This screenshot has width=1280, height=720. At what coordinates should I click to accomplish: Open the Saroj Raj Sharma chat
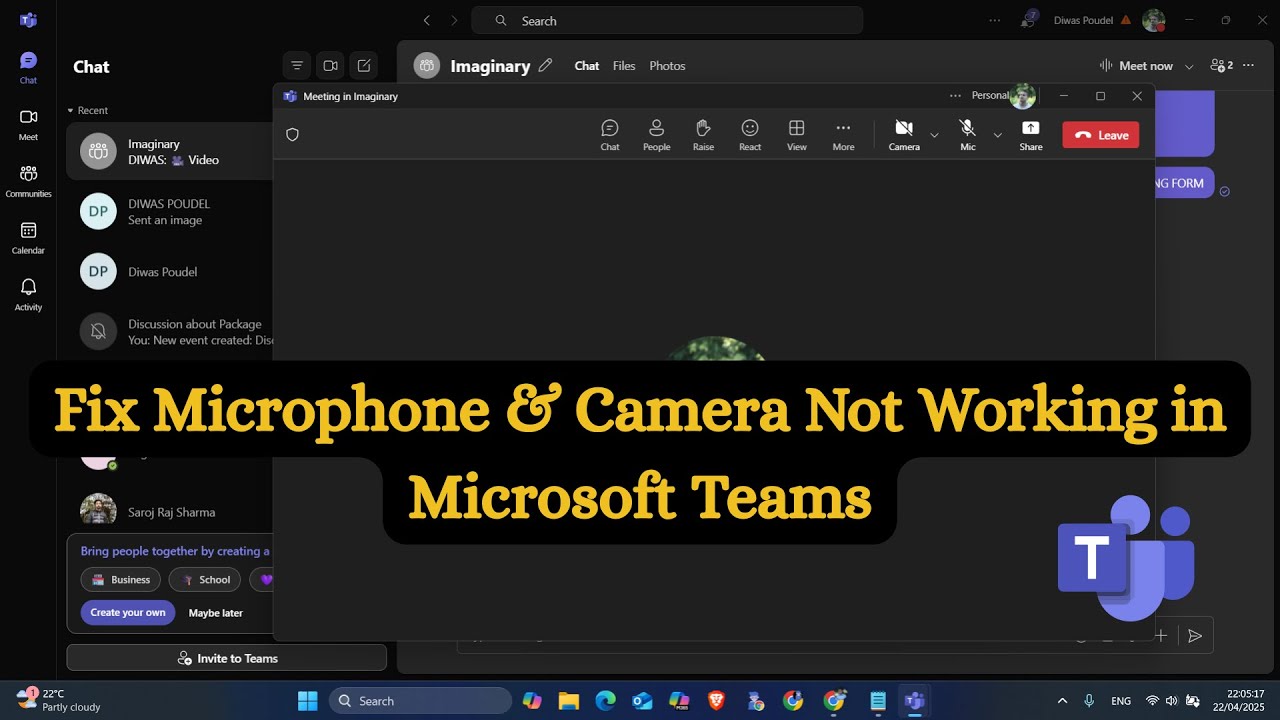[x=170, y=511]
